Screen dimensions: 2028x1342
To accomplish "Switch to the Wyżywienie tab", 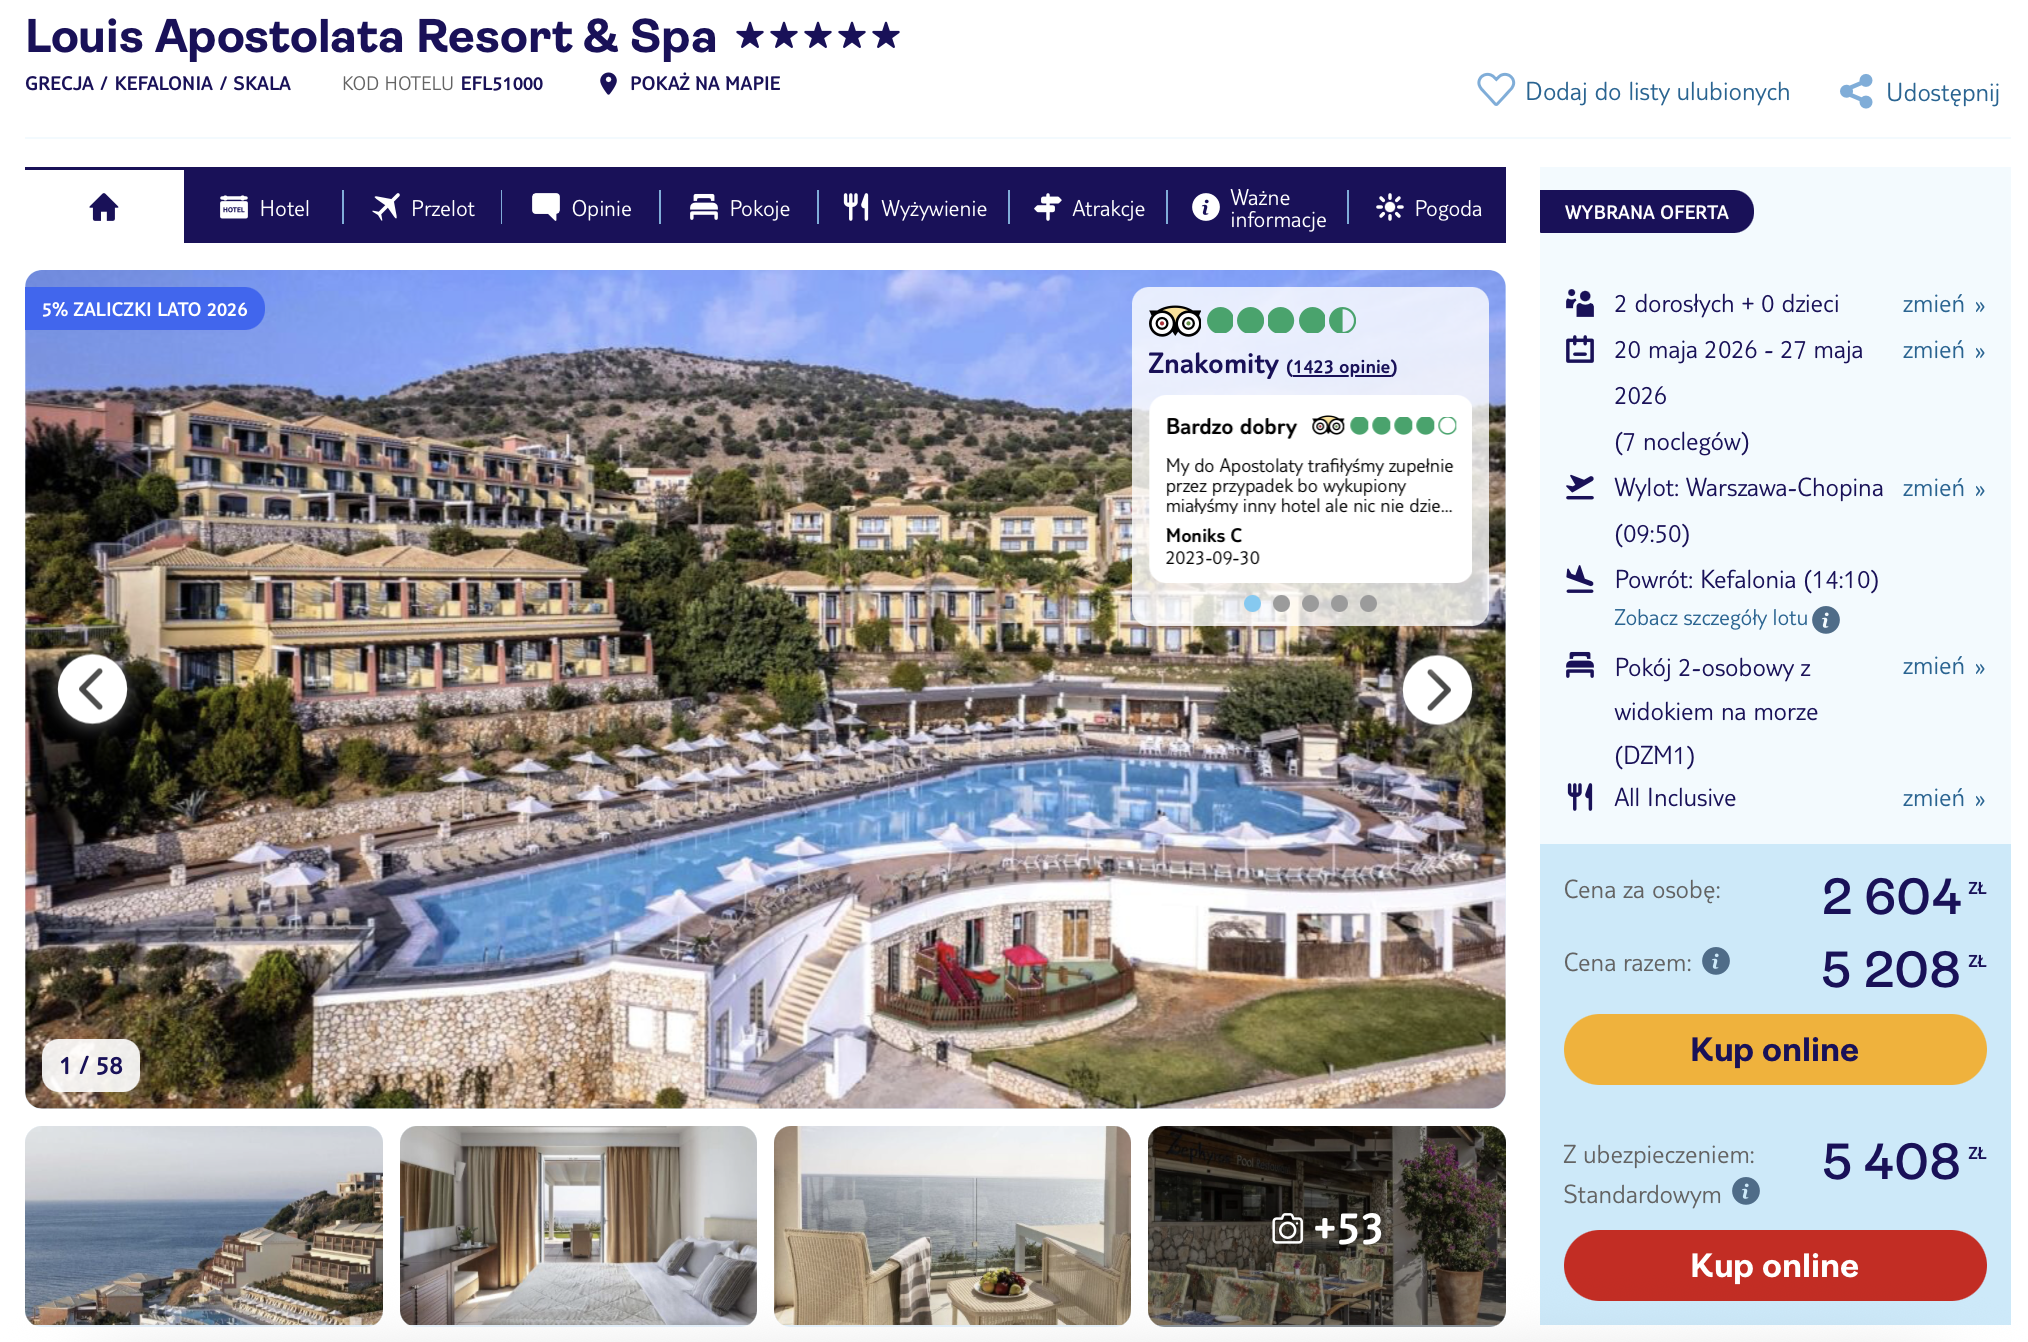I will (914, 208).
